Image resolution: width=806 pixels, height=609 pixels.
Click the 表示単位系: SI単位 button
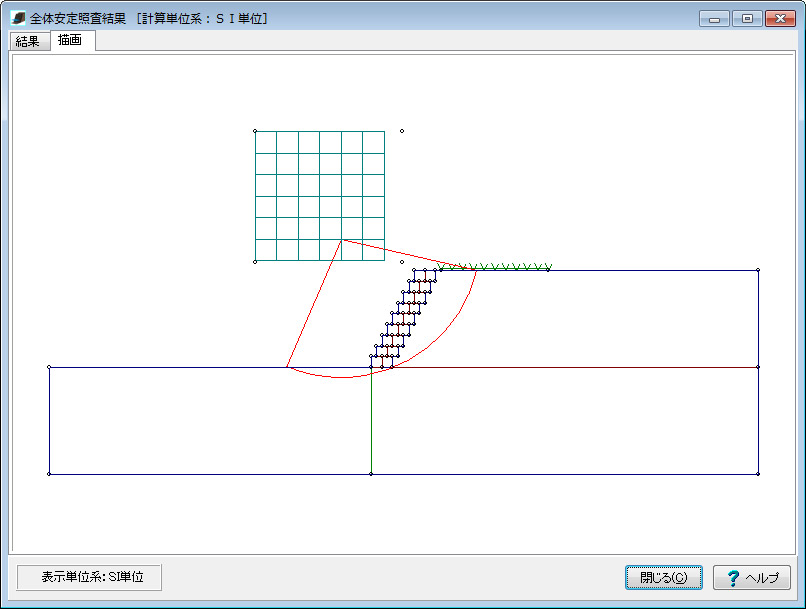coord(89,577)
